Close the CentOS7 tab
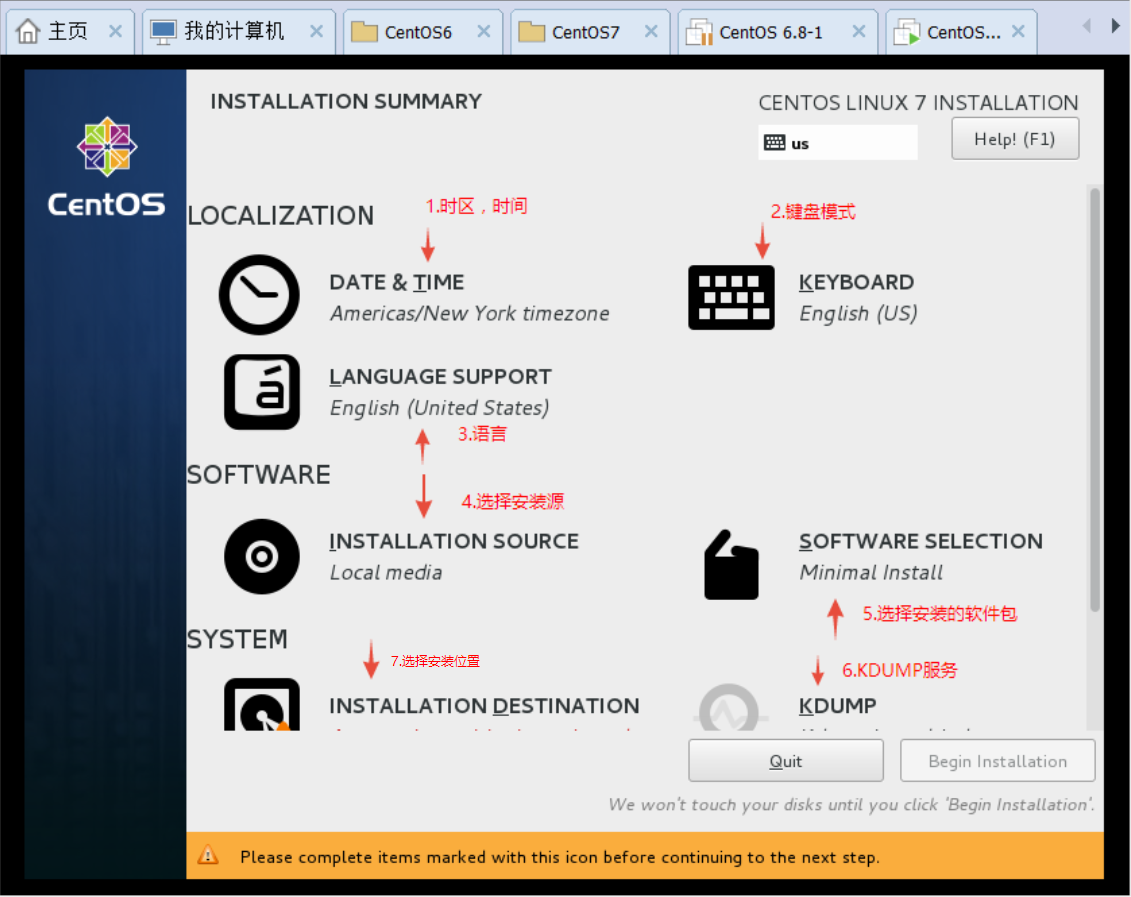Image resolution: width=1131 pixels, height=897 pixels. click(651, 31)
